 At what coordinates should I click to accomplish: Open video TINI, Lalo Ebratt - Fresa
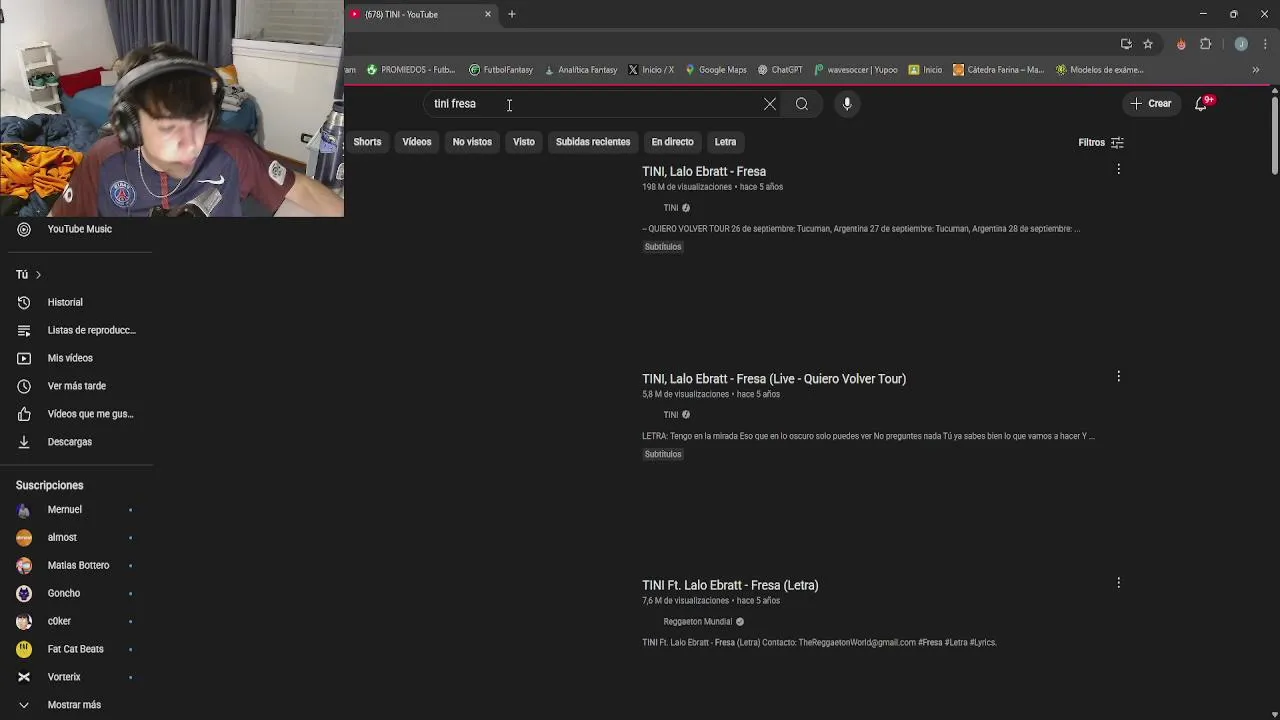click(x=704, y=172)
